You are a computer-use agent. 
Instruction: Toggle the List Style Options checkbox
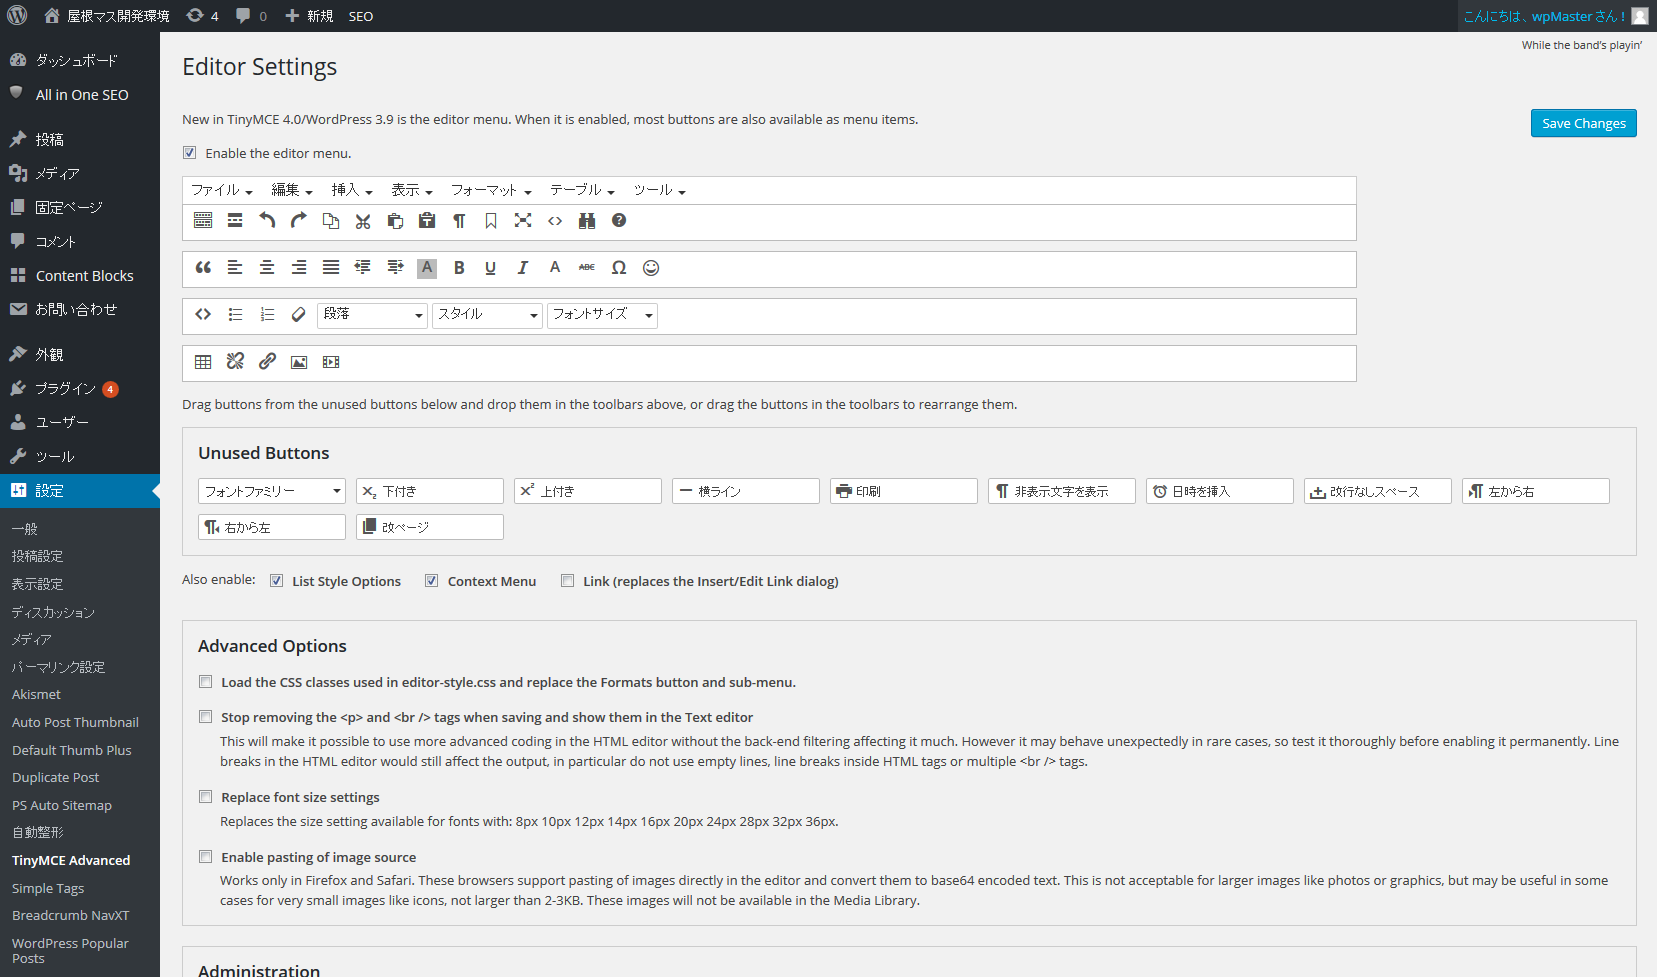(x=276, y=581)
